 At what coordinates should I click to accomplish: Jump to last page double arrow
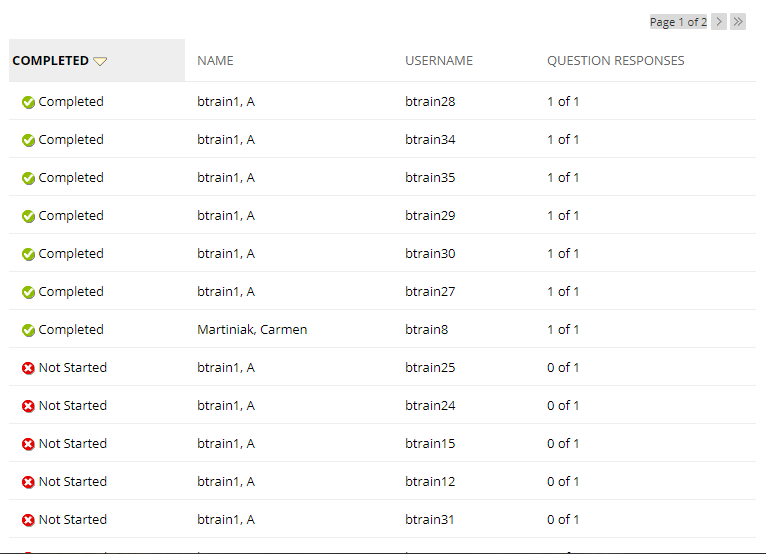(x=738, y=22)
